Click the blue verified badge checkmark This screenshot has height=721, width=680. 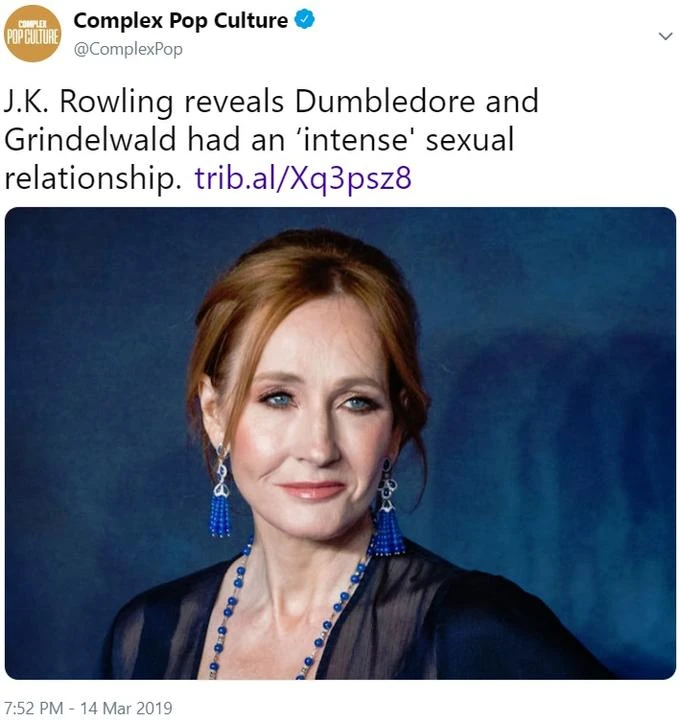click(x=304, y=20)
